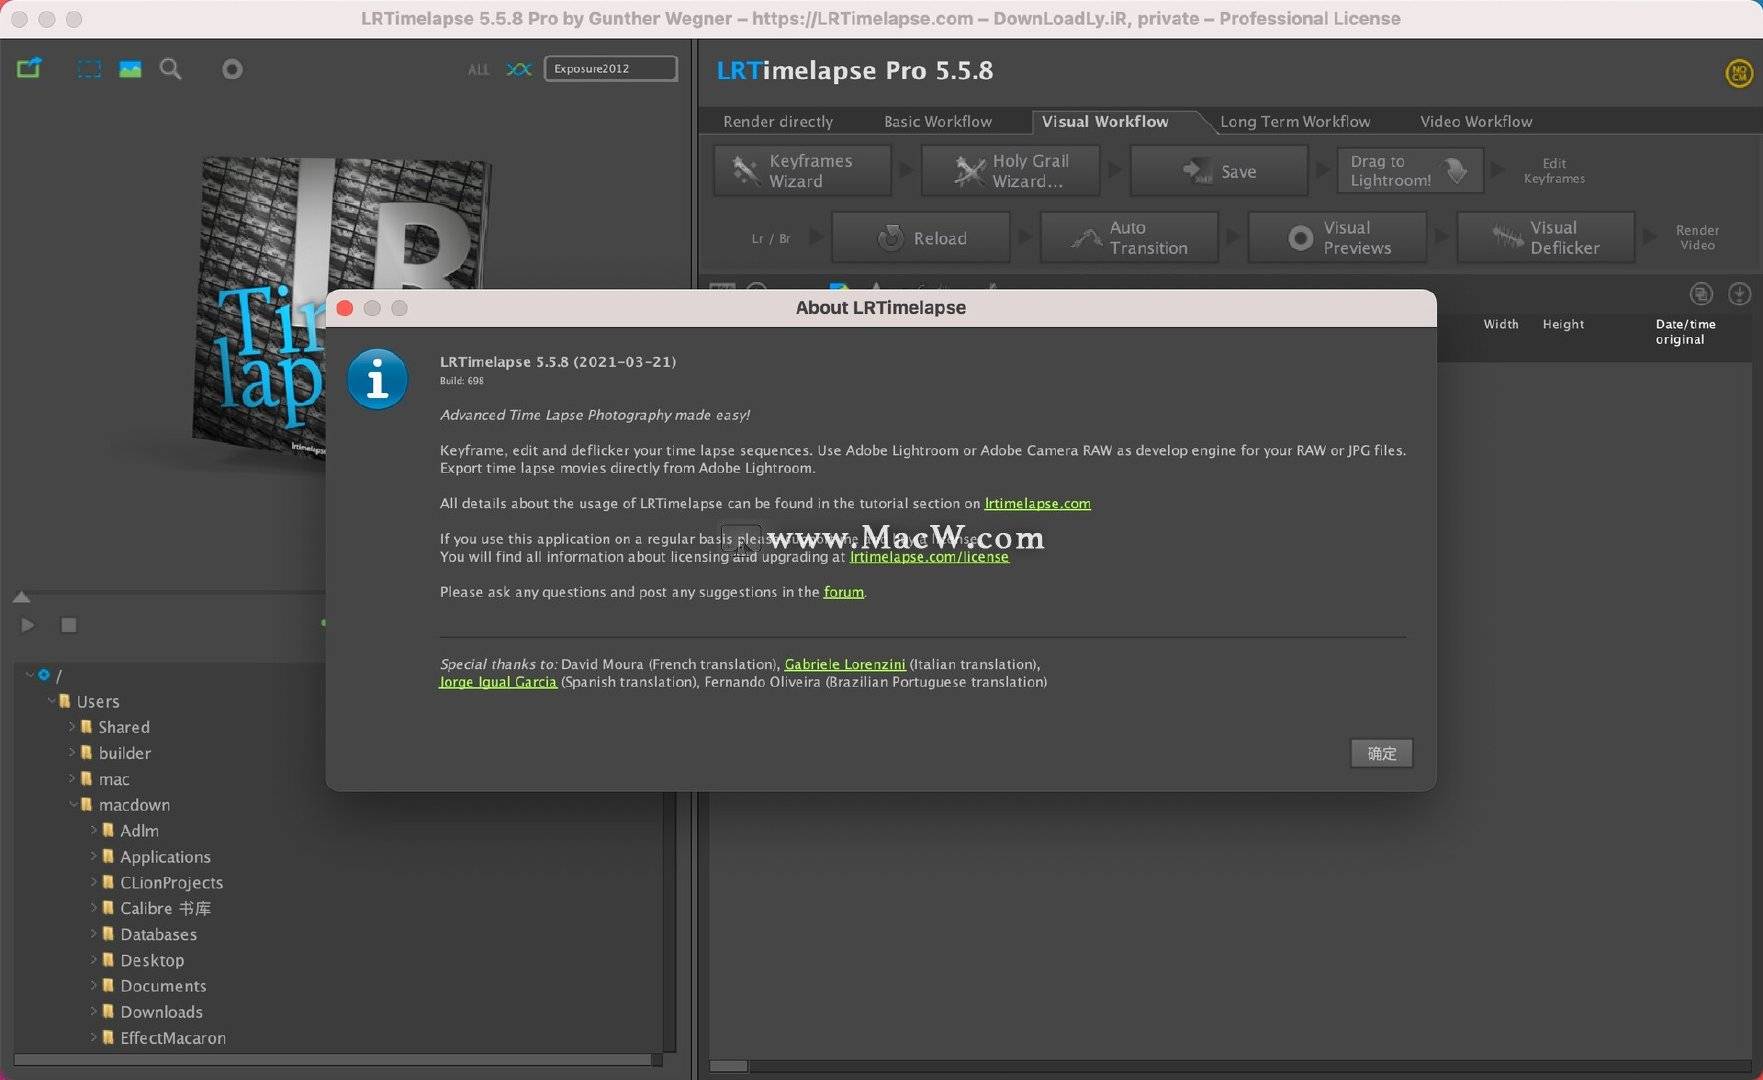The width and height of the screenshot is (1763, 1080).
Task: Open the Jorge Igual Garcia link
Action: pos(498,682)
